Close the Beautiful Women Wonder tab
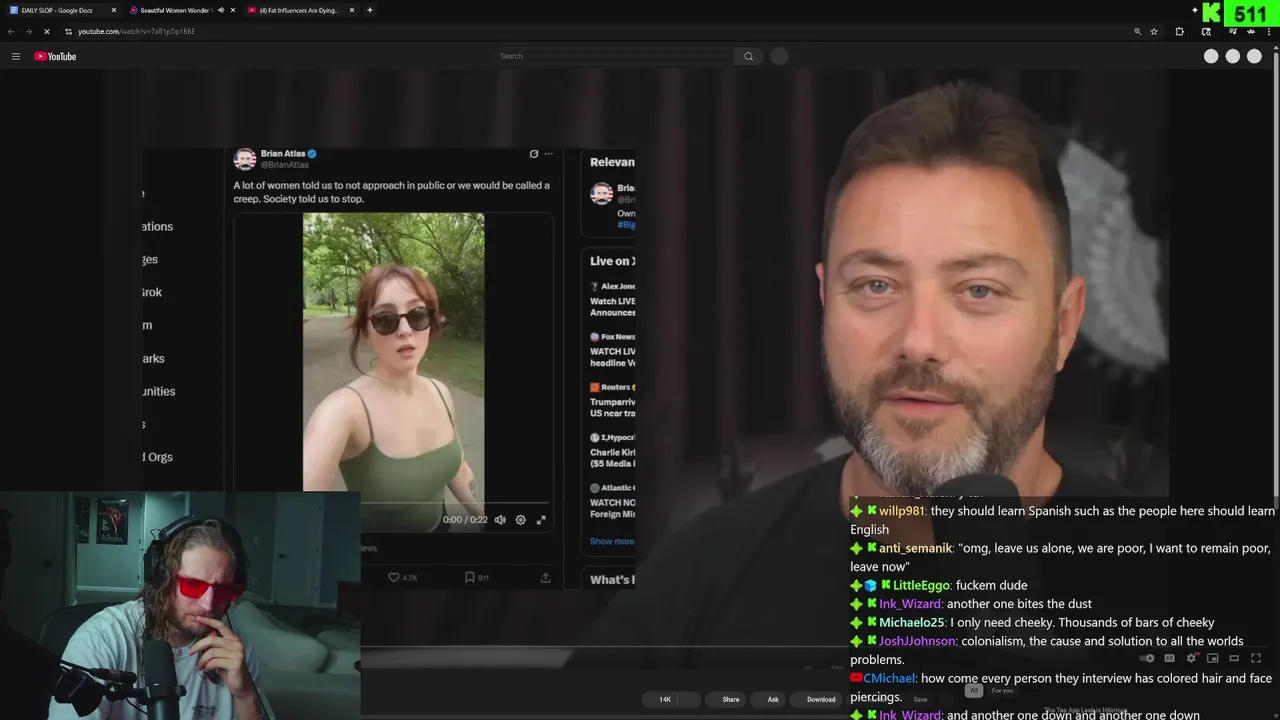1280x720 pixels. (233, 10)
